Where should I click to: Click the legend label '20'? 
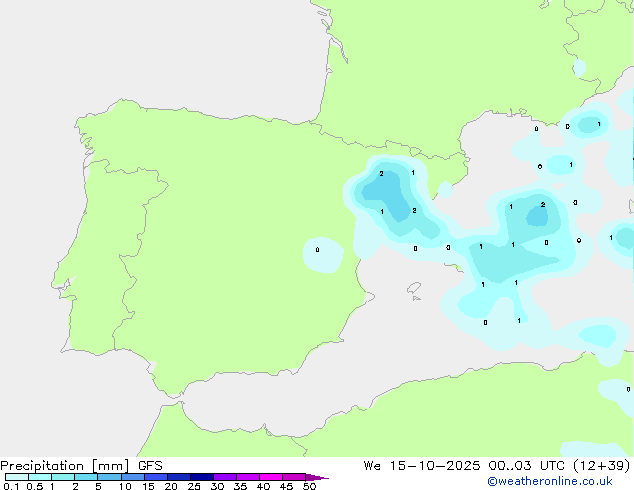click(171, 486)
